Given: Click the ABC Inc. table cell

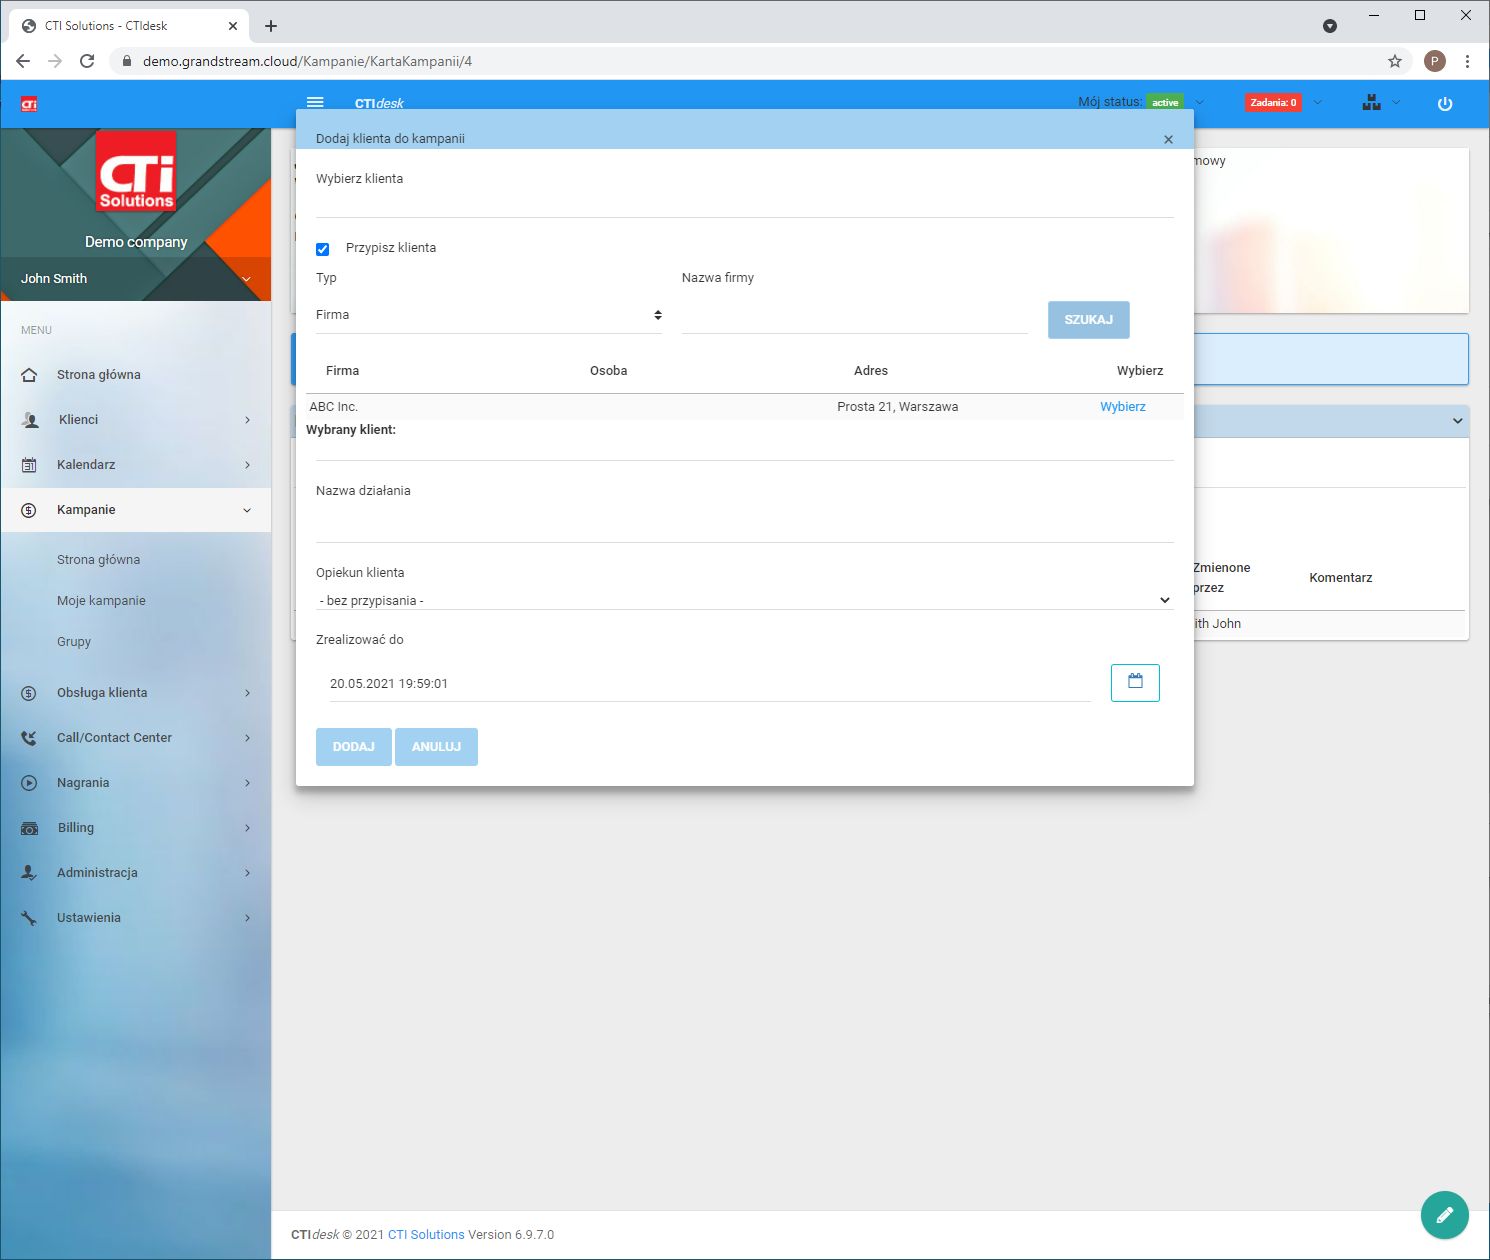Looking at the screenshot, I should tap(334, 407).
